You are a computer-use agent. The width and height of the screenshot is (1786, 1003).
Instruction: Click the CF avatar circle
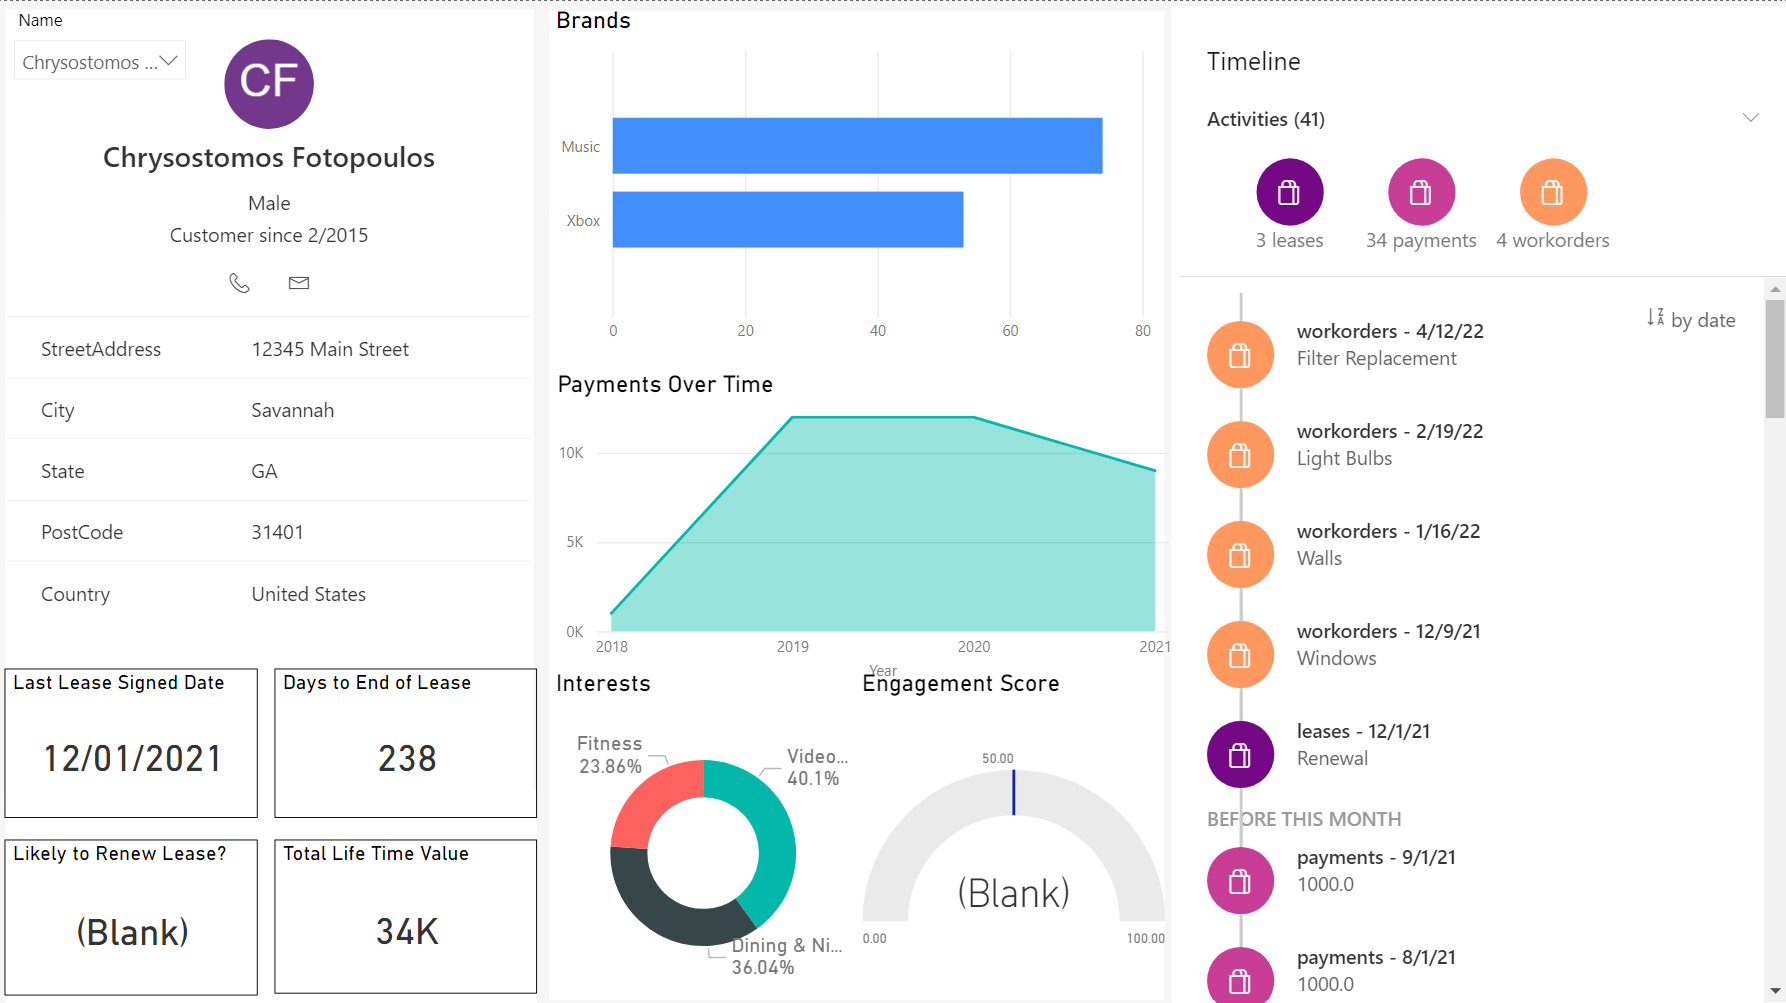coord(269,84)
